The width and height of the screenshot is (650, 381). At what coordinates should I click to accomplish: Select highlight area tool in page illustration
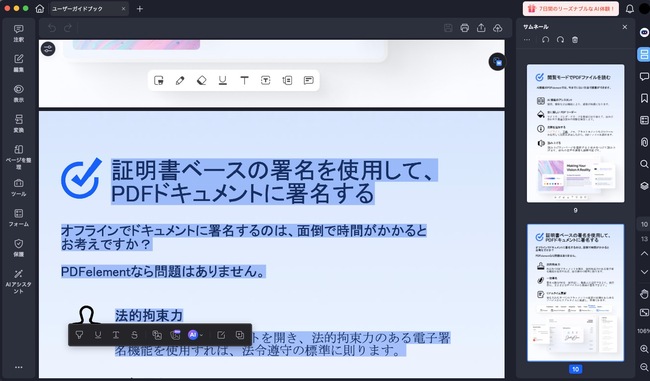click(x=159, y=80)
